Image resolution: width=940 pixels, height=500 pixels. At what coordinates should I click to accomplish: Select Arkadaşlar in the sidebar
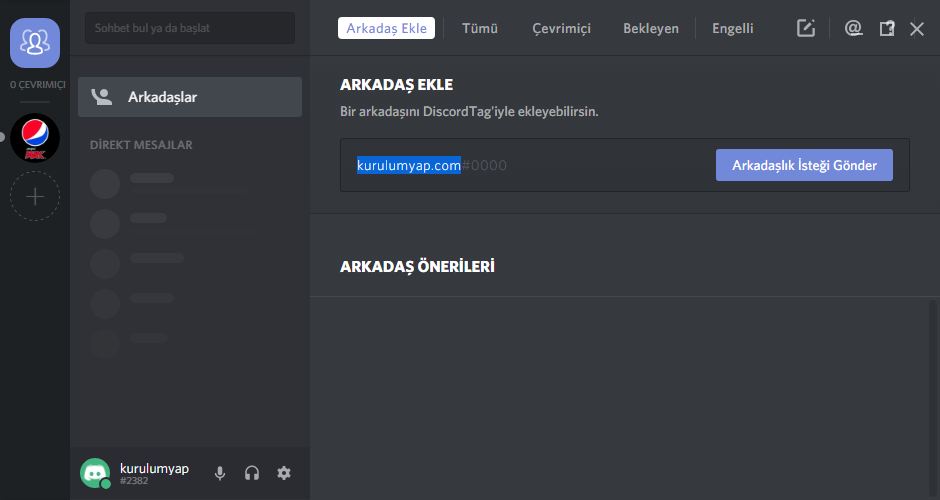pyautogui.click(x=189, y=97)
